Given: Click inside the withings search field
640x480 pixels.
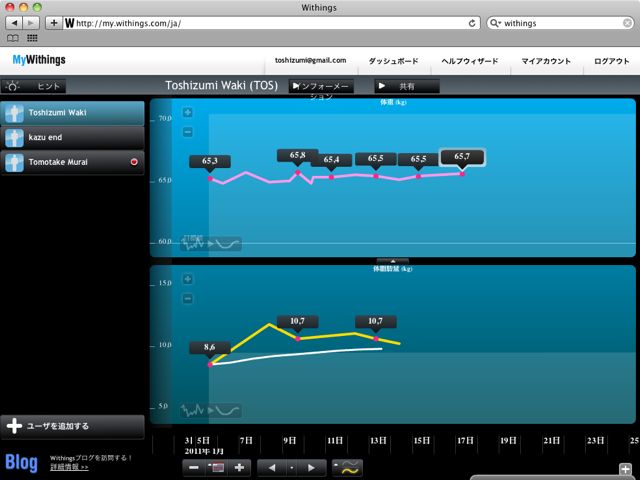Looking at the screenshot, I should tap(561, 23).
